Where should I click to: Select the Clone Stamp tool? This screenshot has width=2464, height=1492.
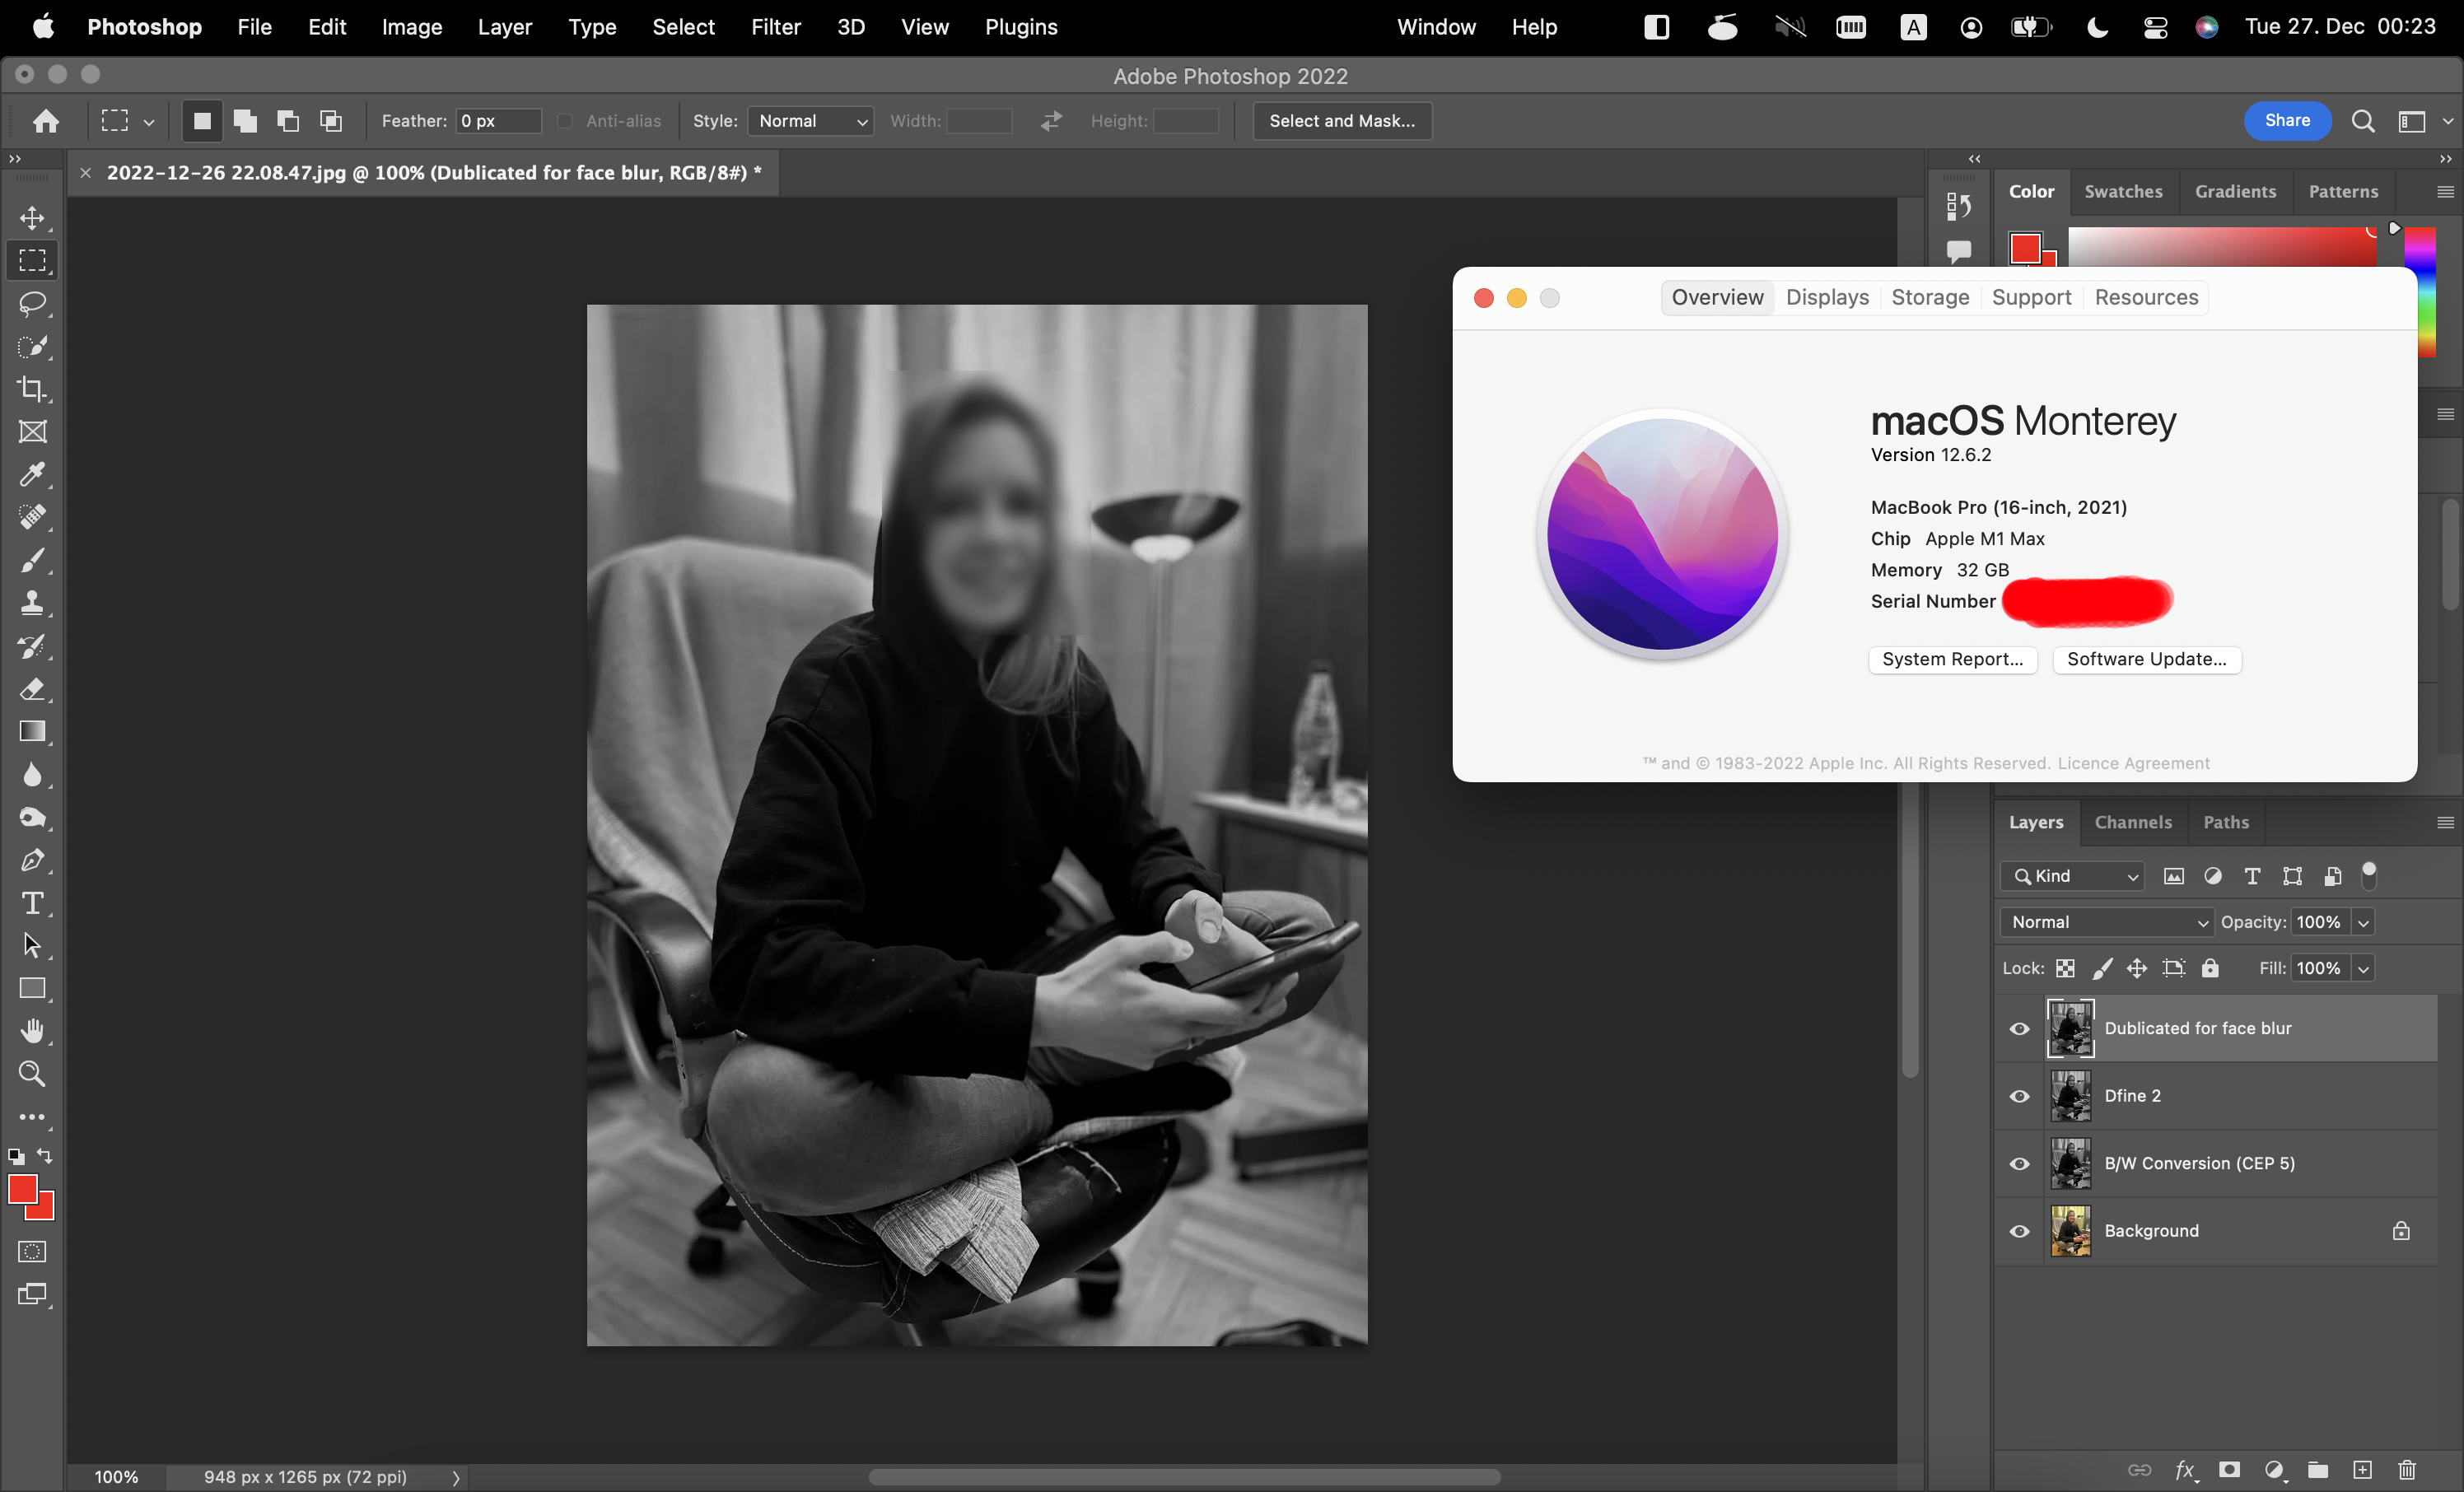32,603
